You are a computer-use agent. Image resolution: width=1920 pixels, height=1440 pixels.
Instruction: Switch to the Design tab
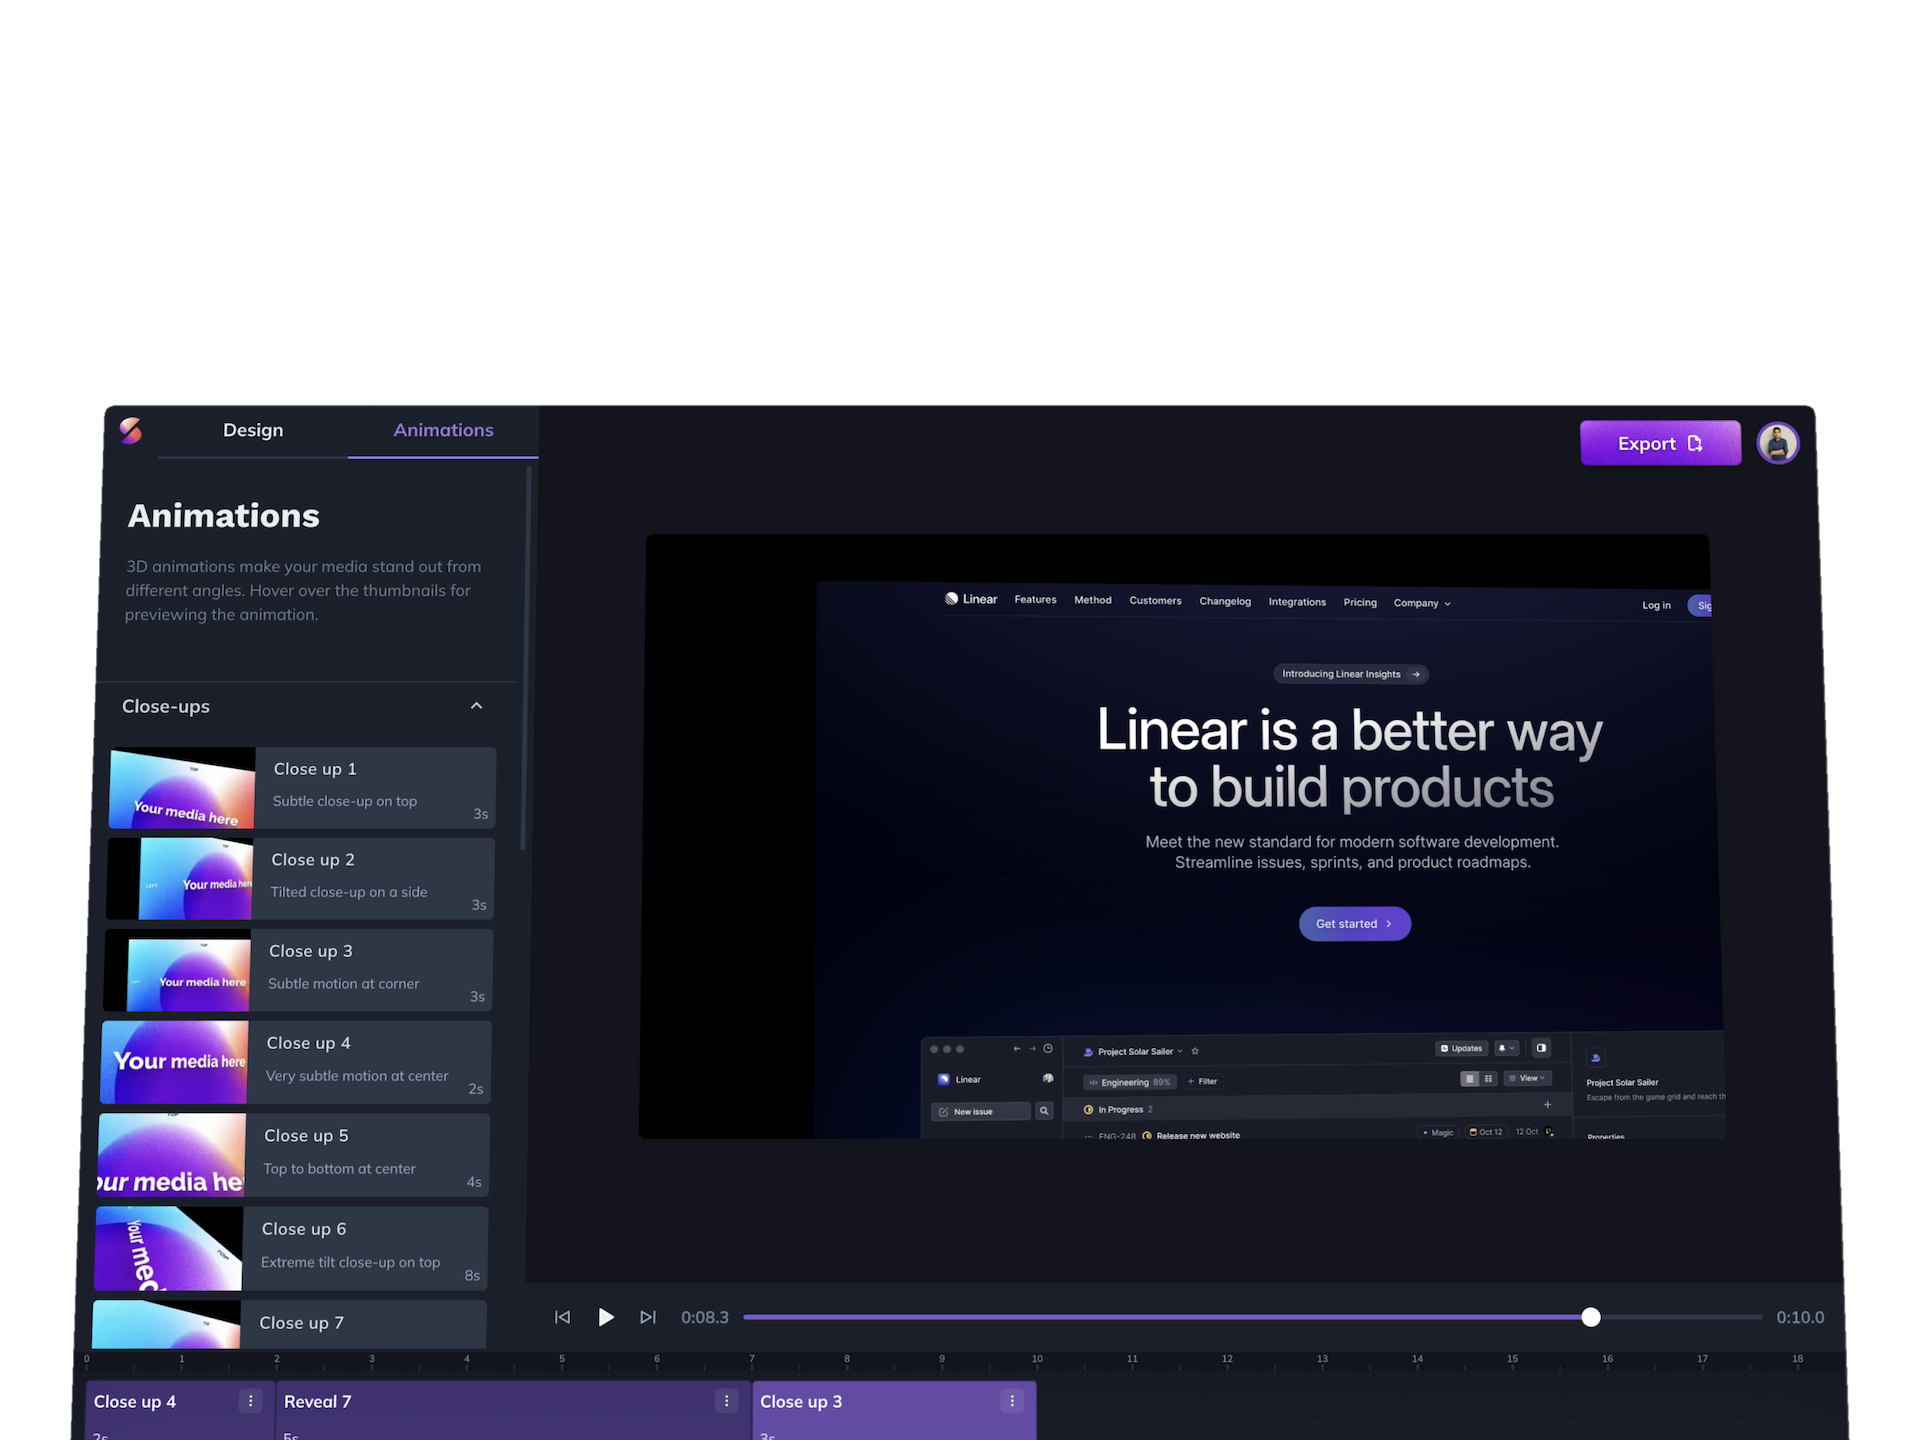click(253, 430)
